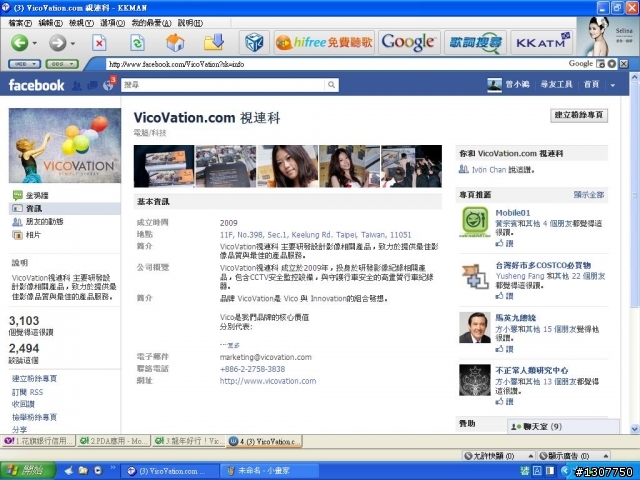This screenshot has width=640, height=480.
Task: Switch to the PDA應用 browser tab
Action: [x=113, y=441]
